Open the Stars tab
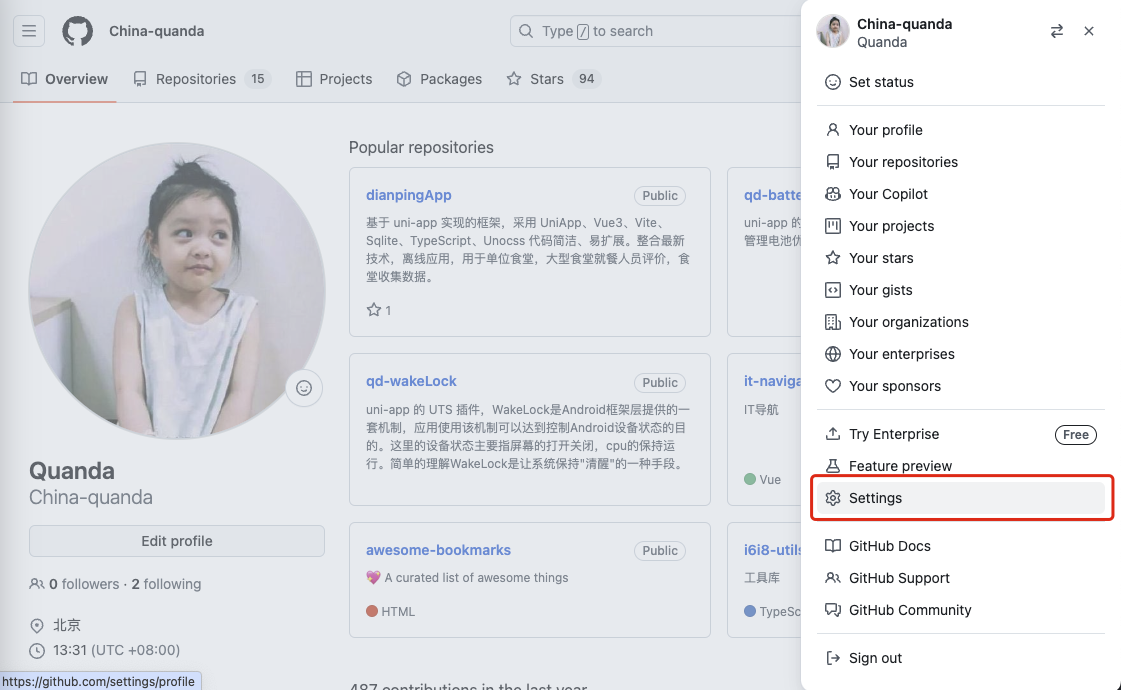The width and height of the screenshot is (1121, 690). tap(546, 79)
